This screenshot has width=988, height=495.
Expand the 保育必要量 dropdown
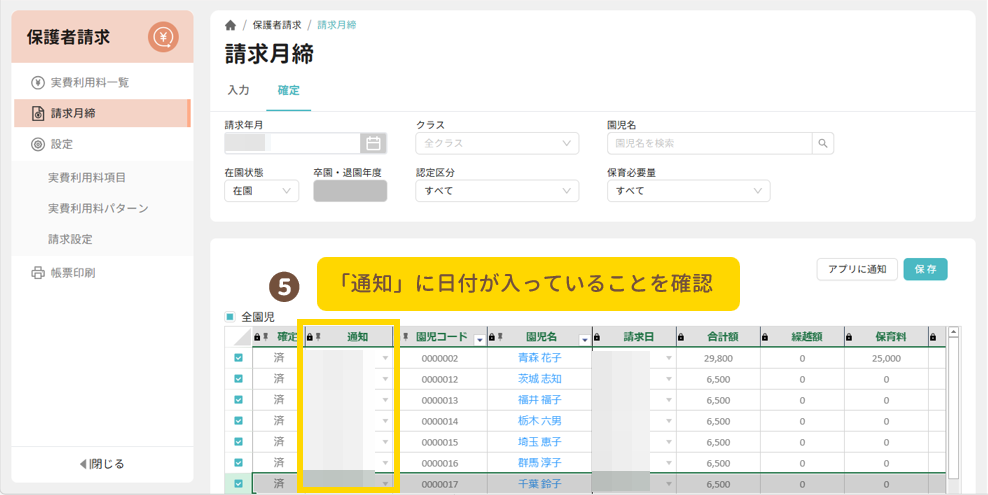pyautogui.click(x=688, y=190)
